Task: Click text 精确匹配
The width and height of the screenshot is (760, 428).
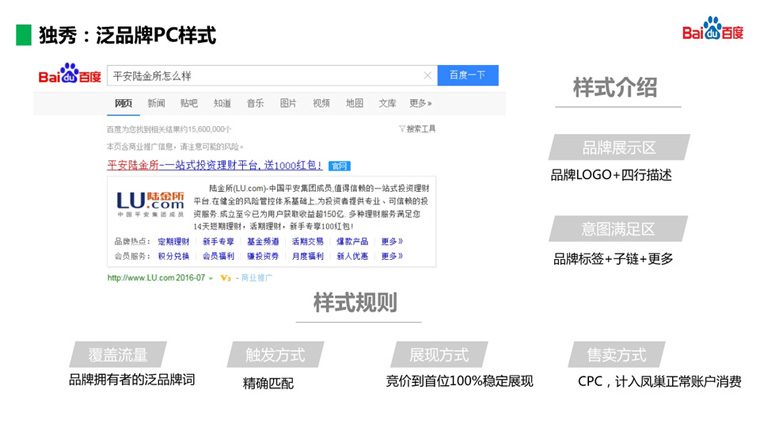Action: point(268,383)
